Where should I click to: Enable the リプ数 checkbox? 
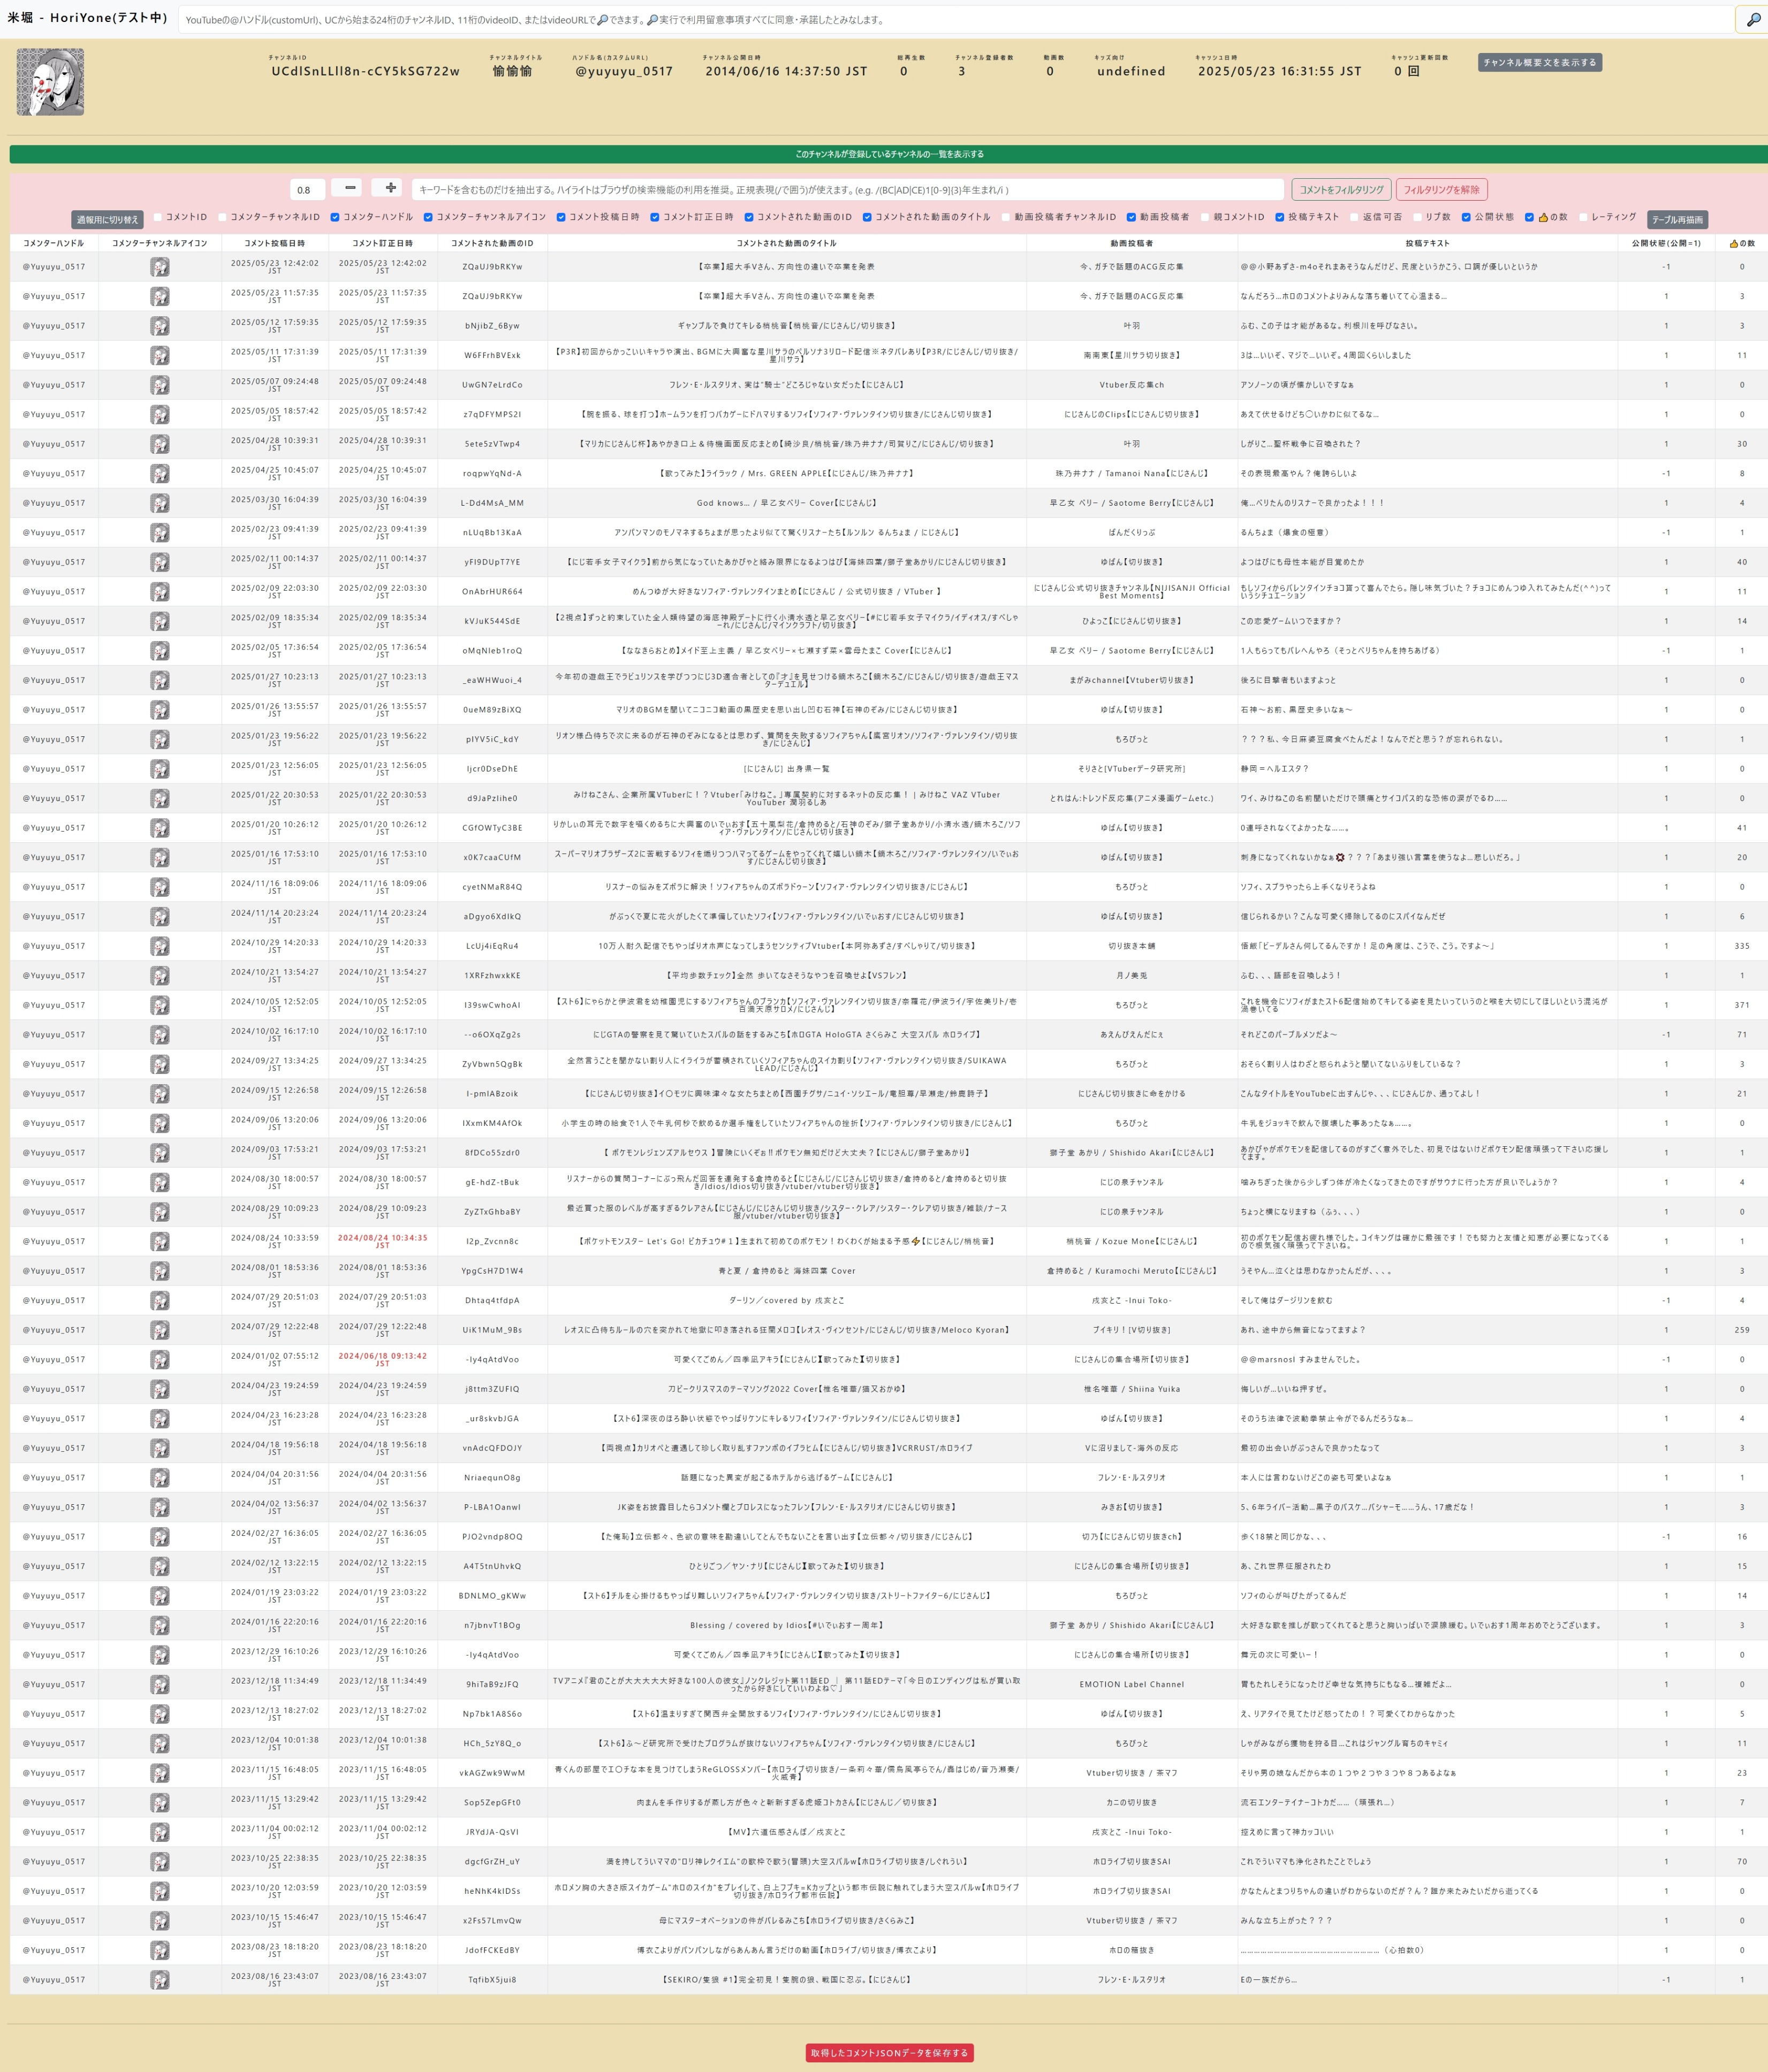pos(1417,217)
